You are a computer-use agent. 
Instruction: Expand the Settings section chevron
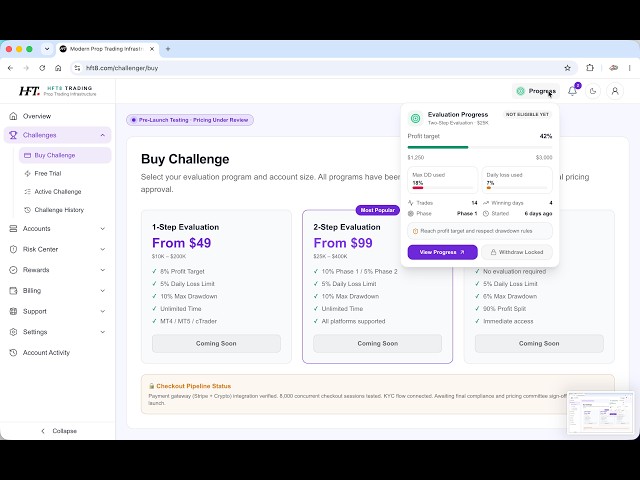pyautogui.click(x=102, y=332)
